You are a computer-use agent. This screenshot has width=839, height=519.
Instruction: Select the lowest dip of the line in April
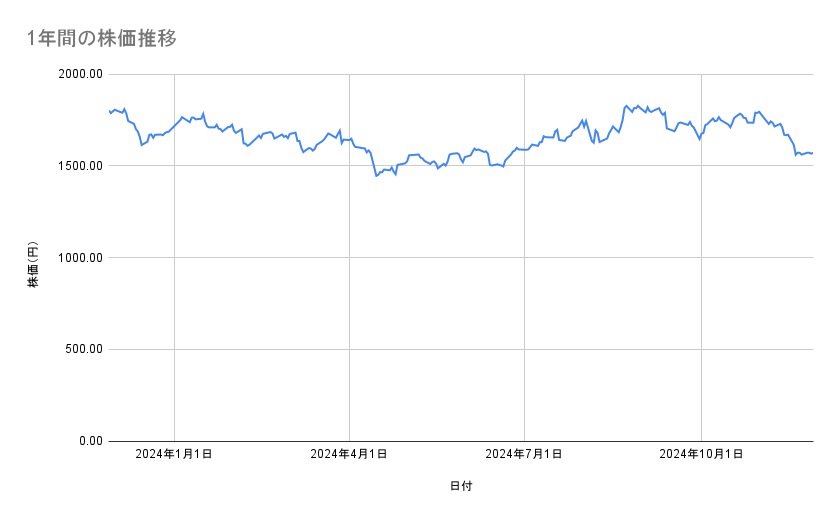coord(376,176)
